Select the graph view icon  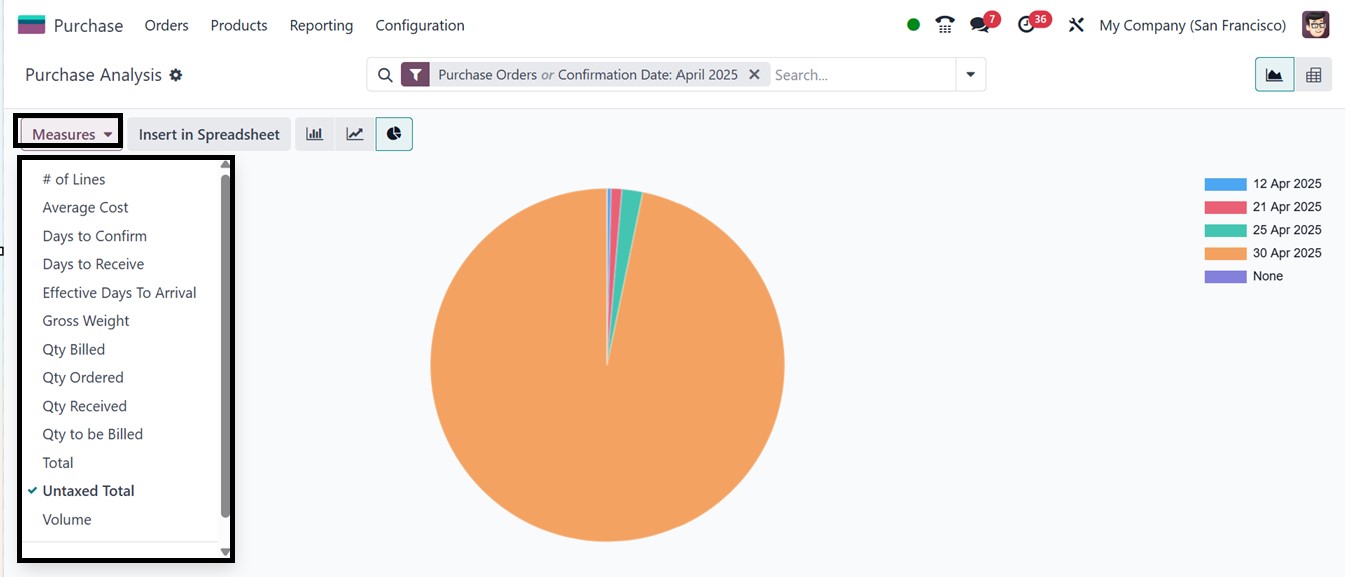(x=1273, y=74)
